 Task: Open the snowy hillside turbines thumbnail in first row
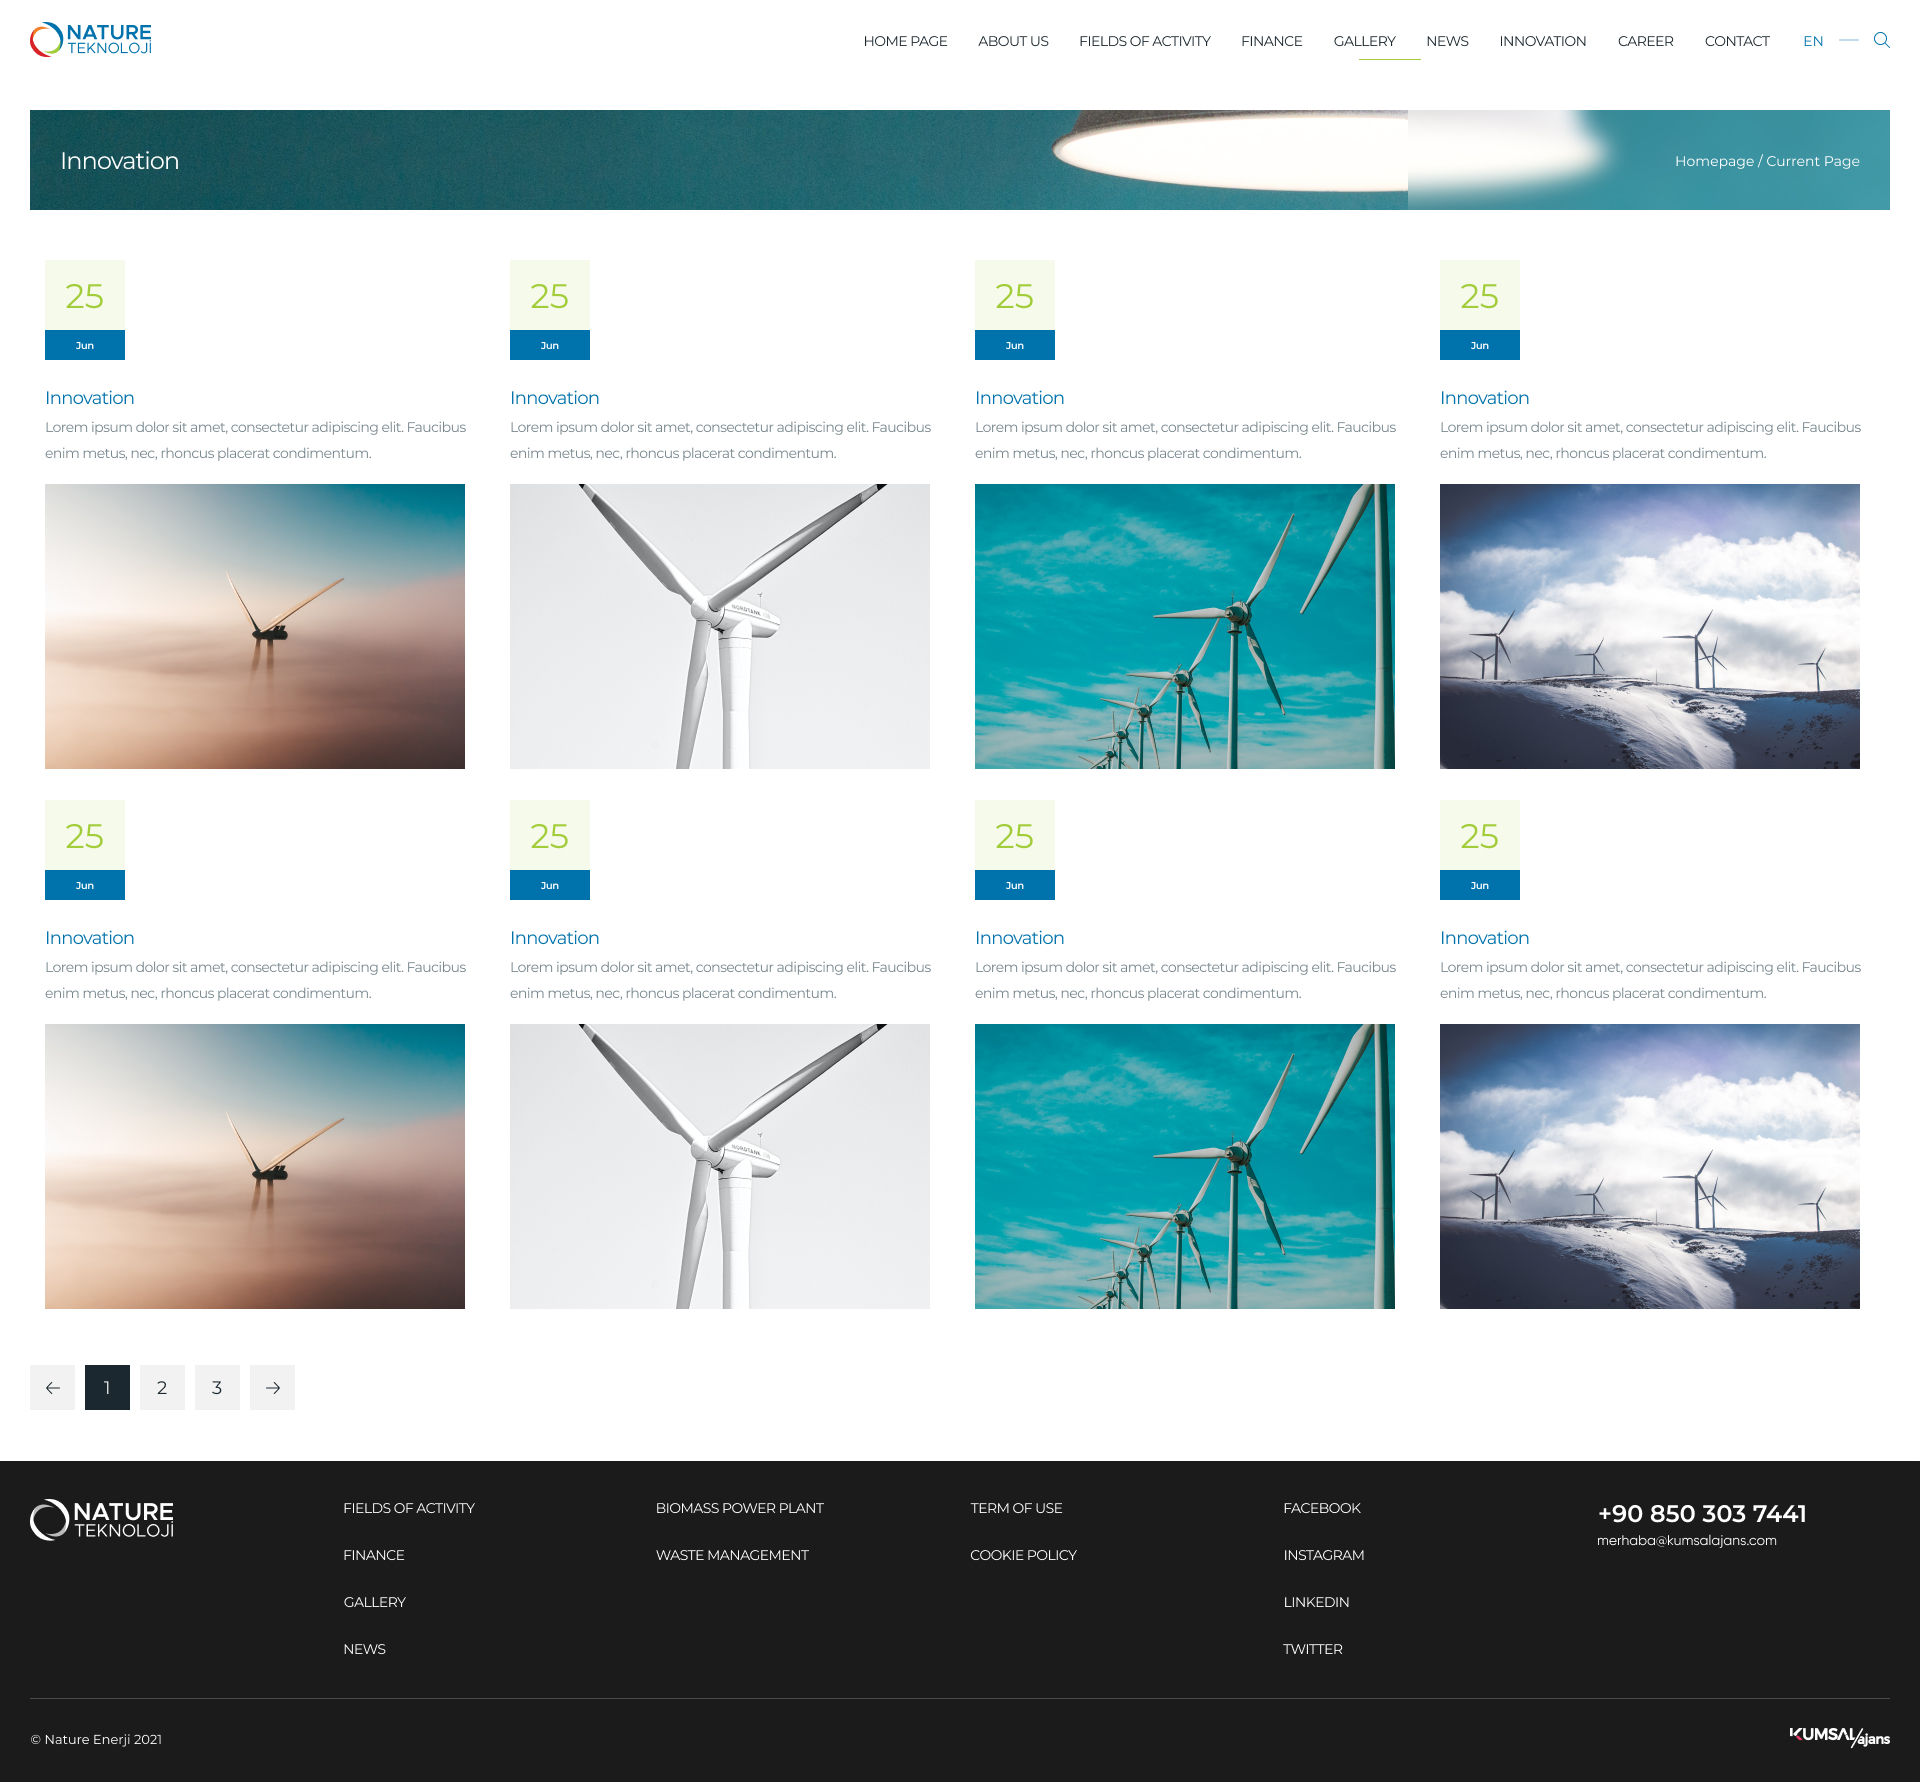pos(1649,626)
